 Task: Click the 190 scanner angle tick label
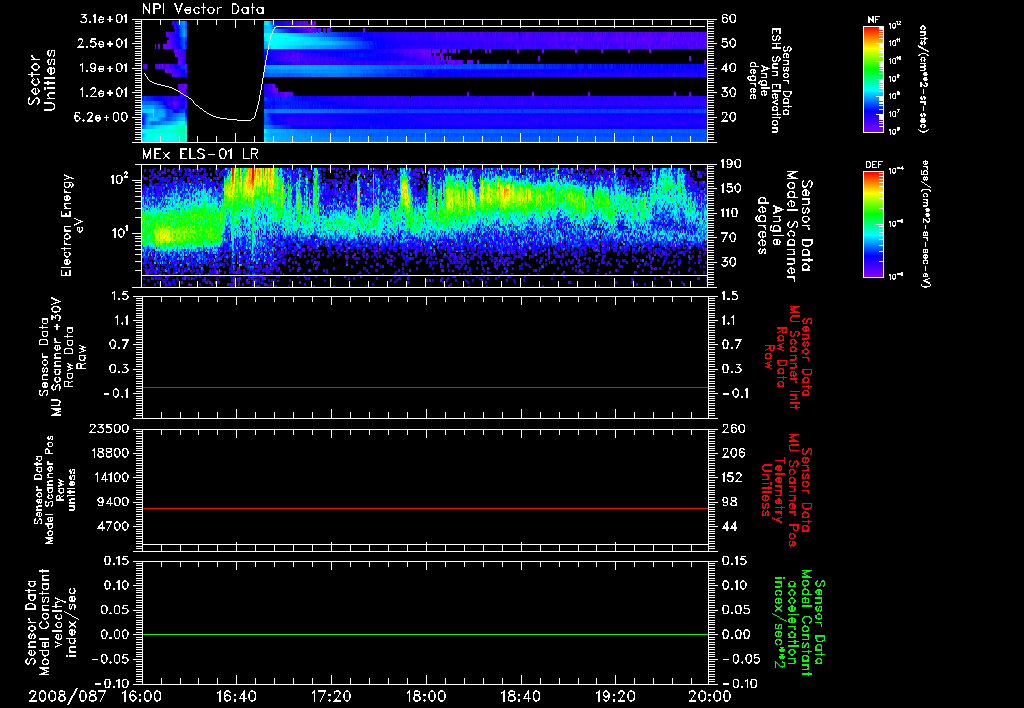point(731,164)
